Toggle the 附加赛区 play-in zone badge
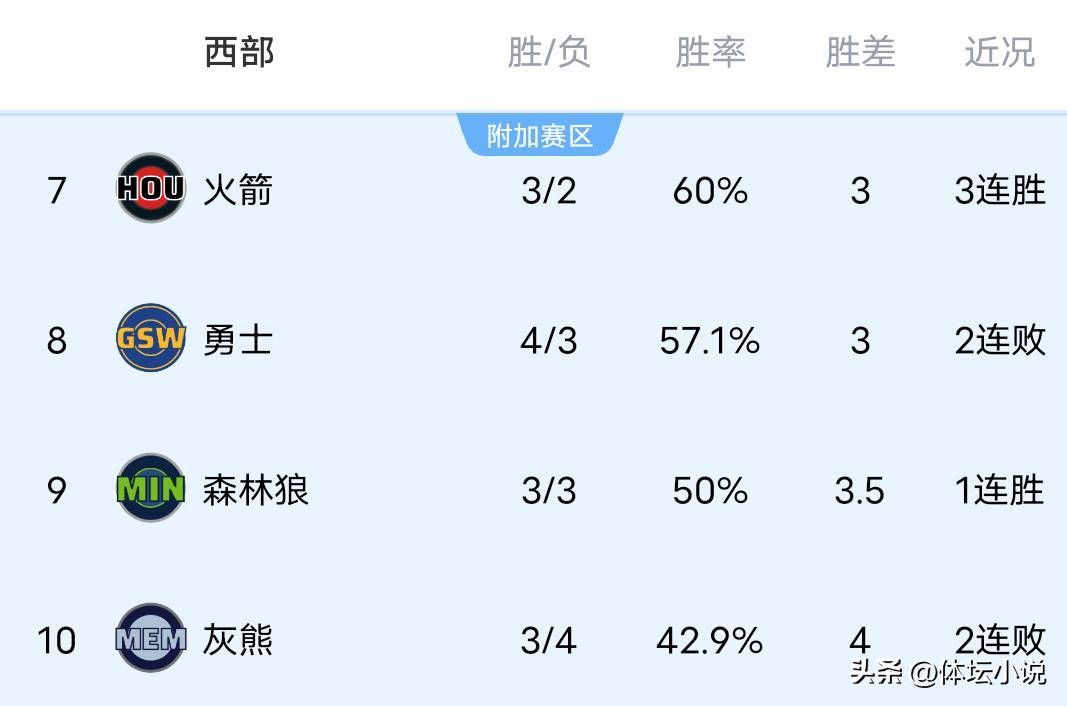The width and height of the screenshot is (1067, 706). [x=542, y=131]
